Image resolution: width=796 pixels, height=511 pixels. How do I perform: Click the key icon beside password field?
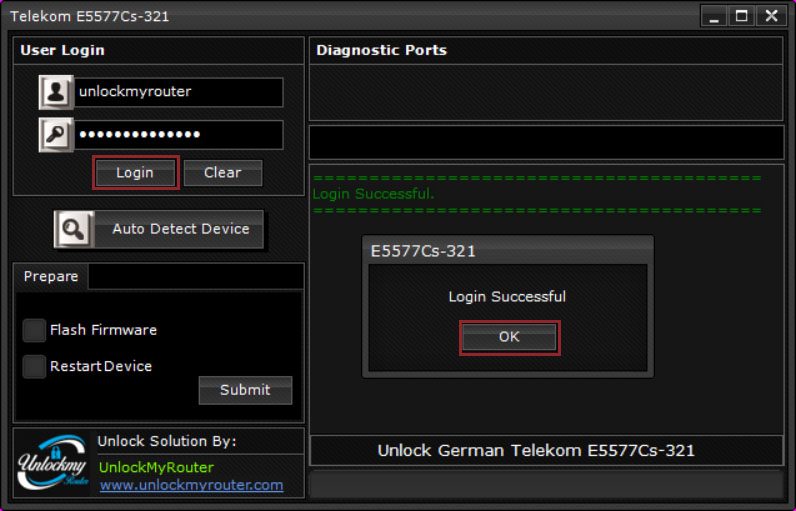click(x=56, y=136)
